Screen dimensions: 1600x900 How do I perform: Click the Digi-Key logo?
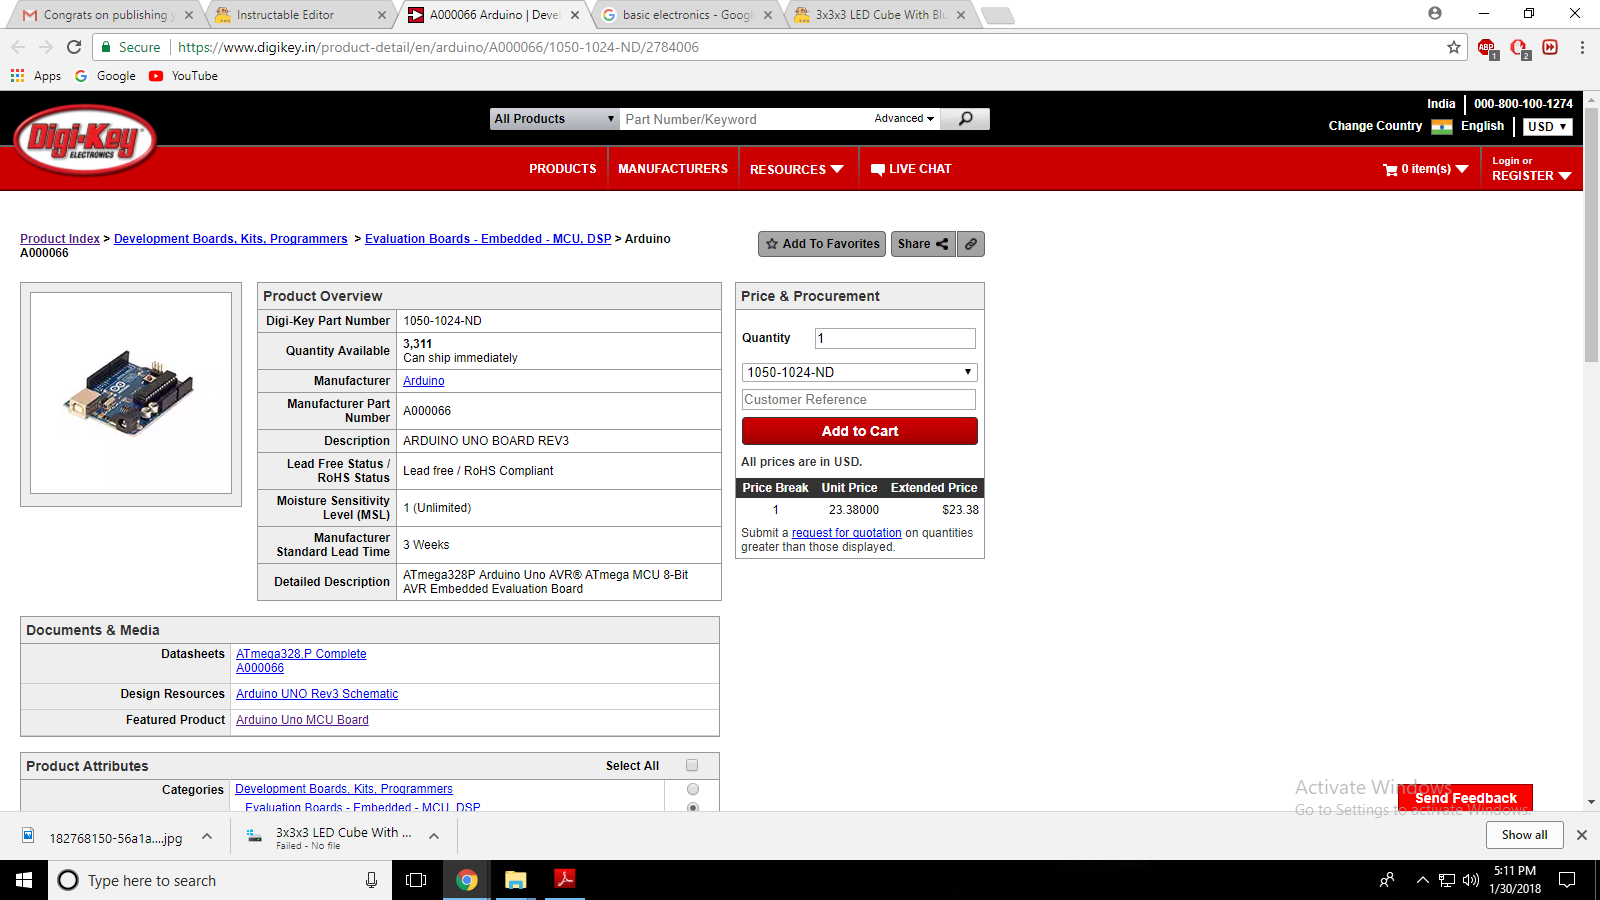coord(86,140)
